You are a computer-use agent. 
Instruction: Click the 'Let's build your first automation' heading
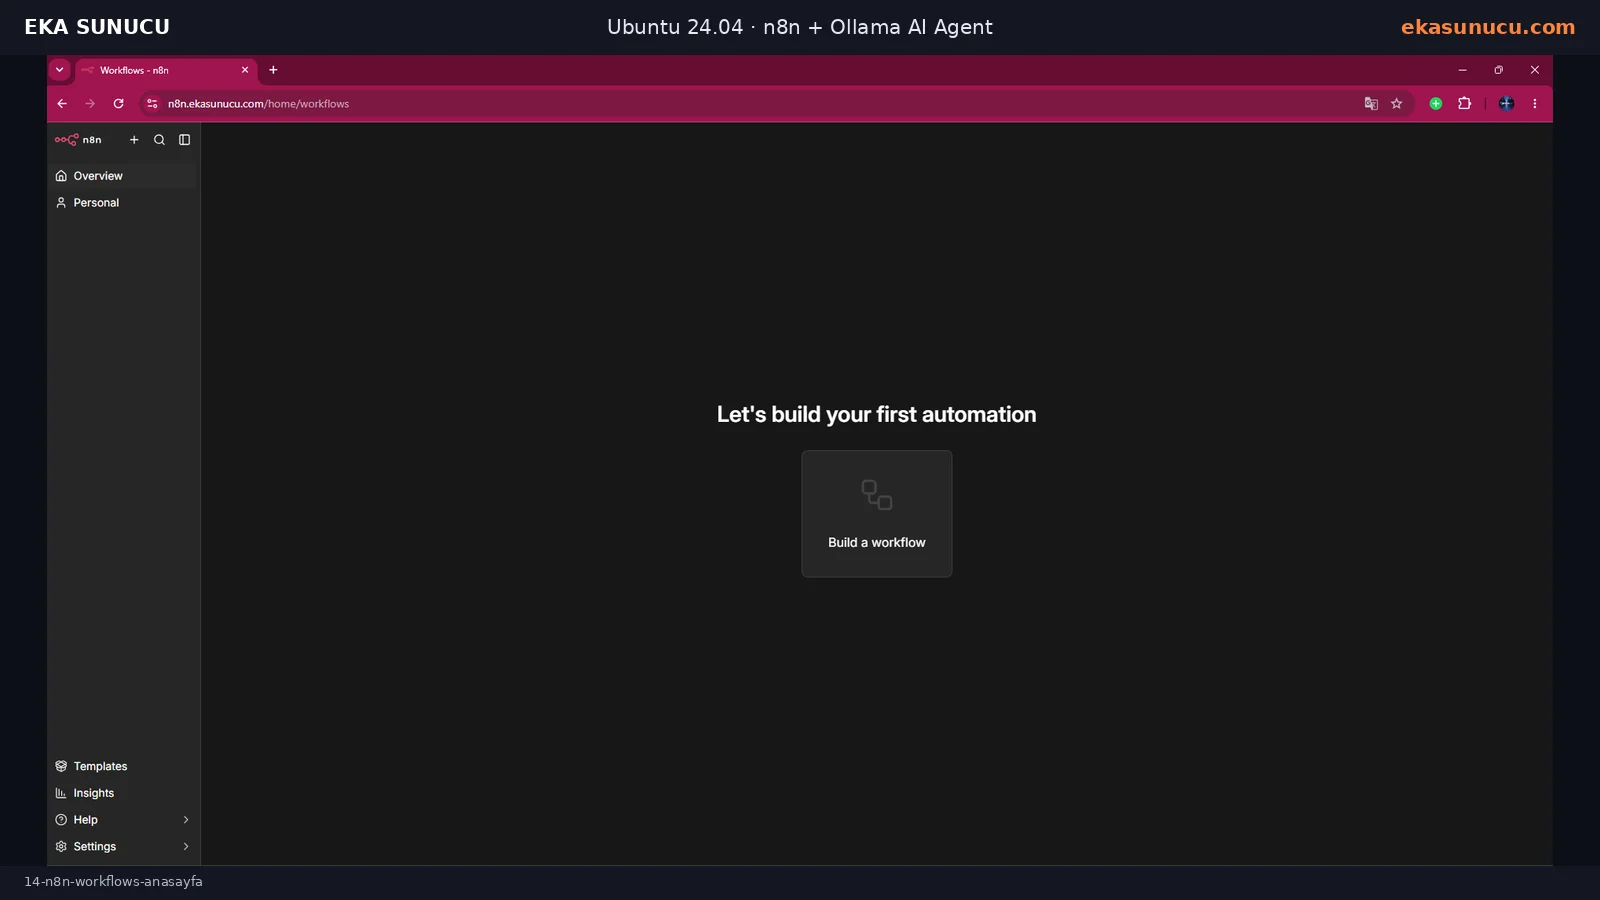click(x=877, y=415)
